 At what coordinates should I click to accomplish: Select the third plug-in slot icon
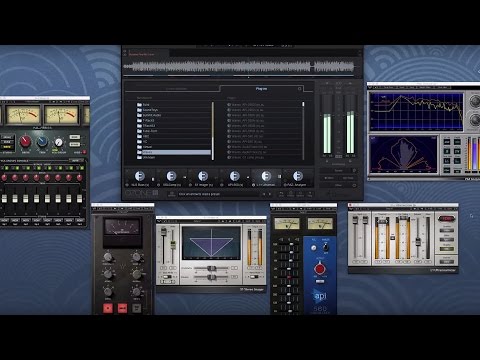tap(203, 176)
